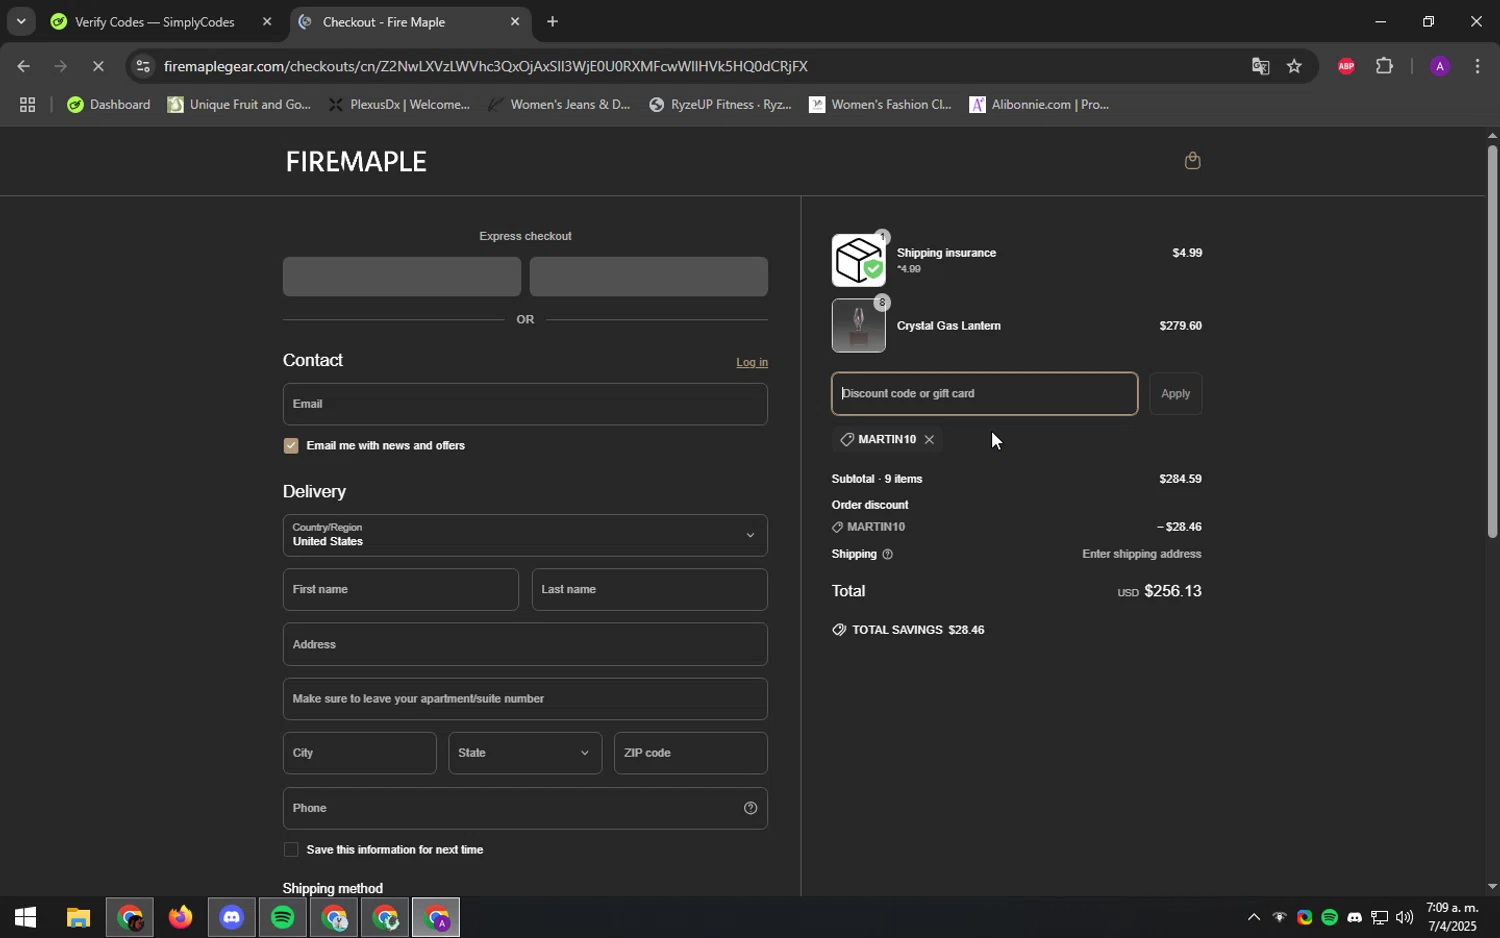Open File Explorer from the taskbar
Image resolution: width=1500 pixels, height=938 pixels.
pyautogui.click(x=78, y=917)
